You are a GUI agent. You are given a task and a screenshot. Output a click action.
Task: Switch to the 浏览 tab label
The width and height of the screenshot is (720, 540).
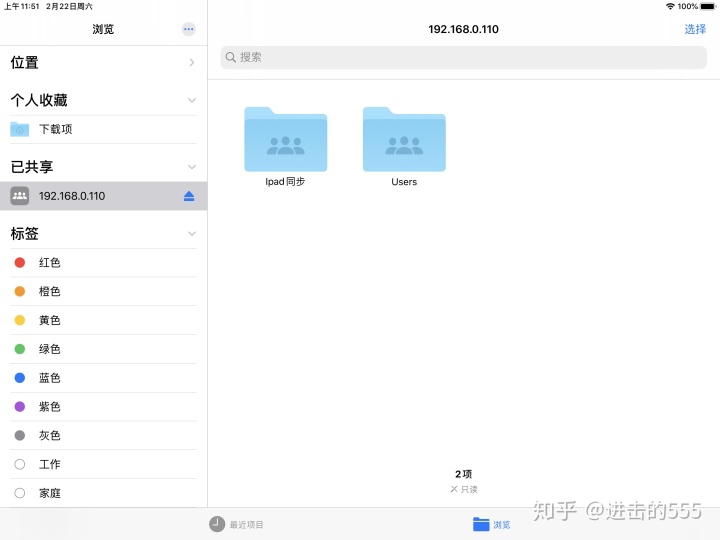[x=501, y=524]
